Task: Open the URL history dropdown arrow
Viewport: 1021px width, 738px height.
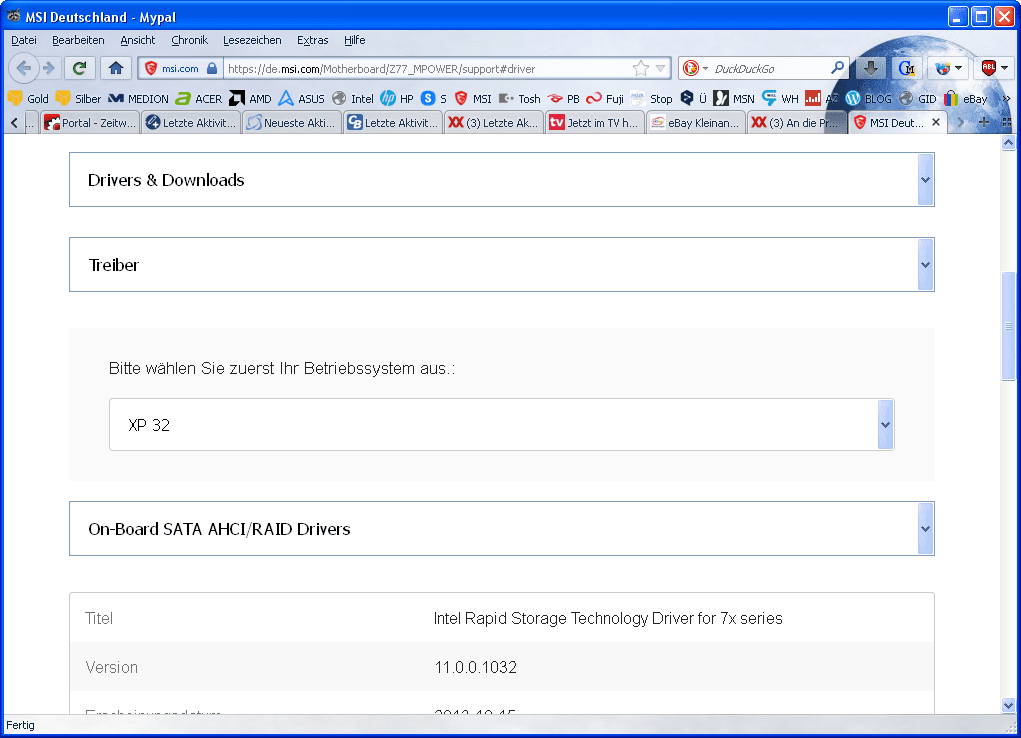Action: (661, 68)
